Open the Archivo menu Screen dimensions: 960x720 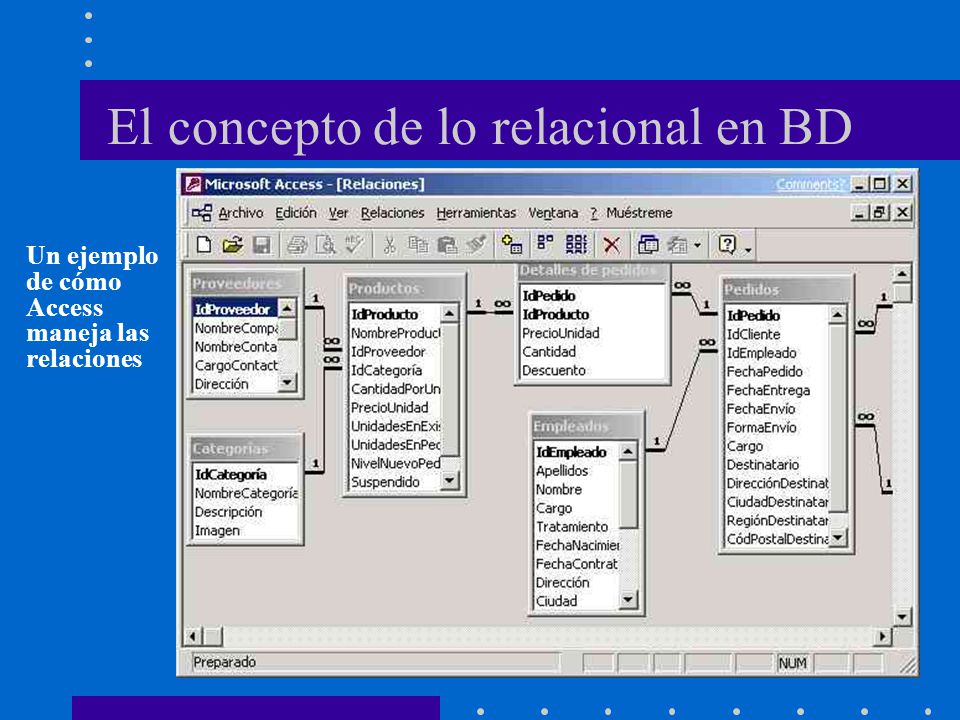pyautogui.click(x=241, y=213)
